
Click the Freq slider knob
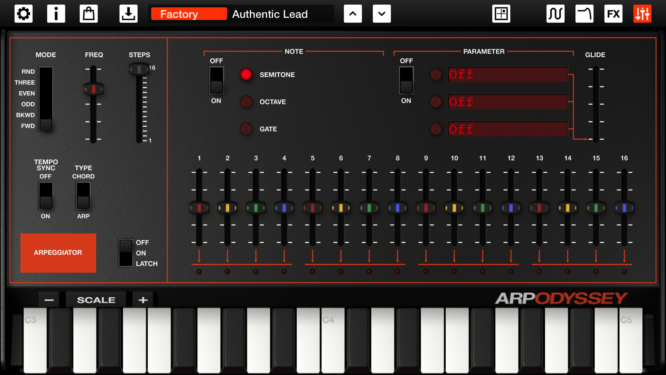(93, 89)
